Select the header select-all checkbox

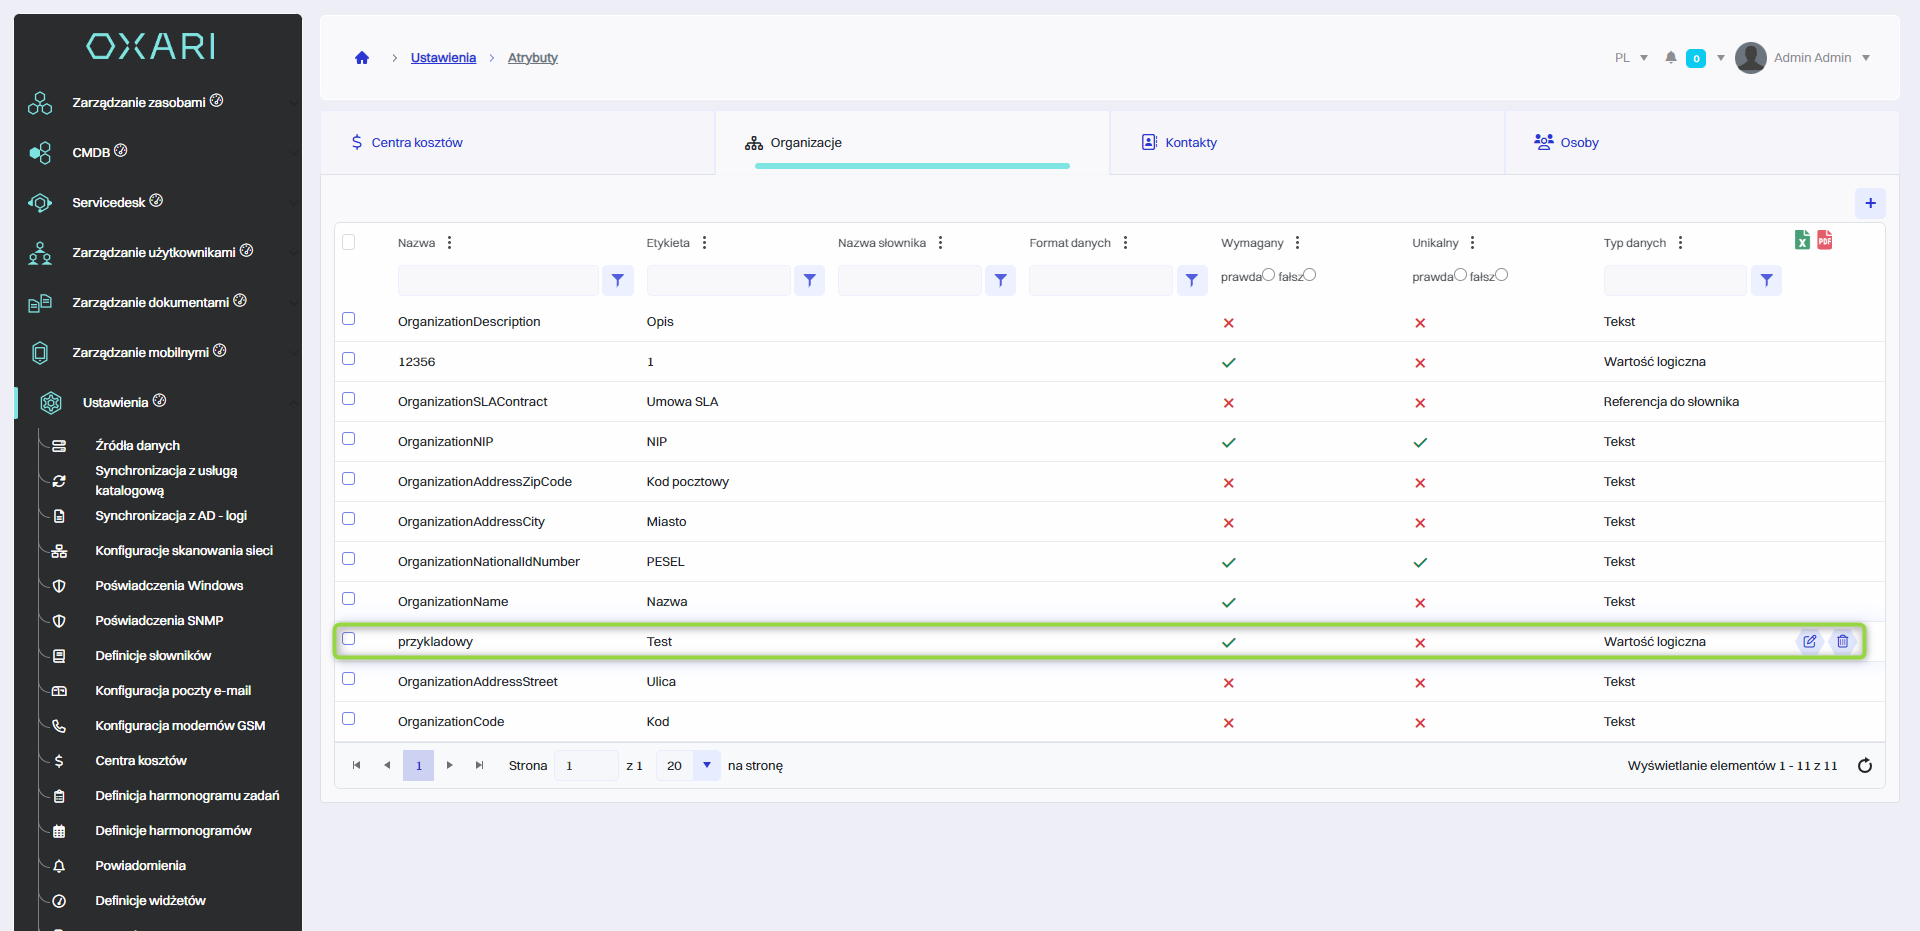[349, 242]
